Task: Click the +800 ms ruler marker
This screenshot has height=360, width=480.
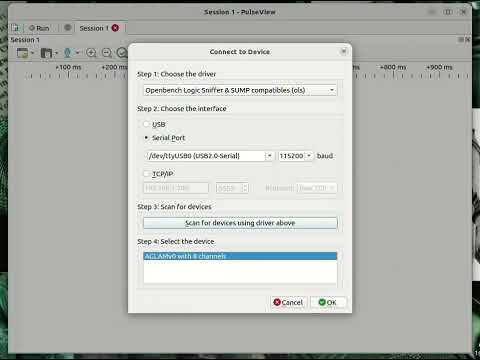Action: (x=393, y=67)
